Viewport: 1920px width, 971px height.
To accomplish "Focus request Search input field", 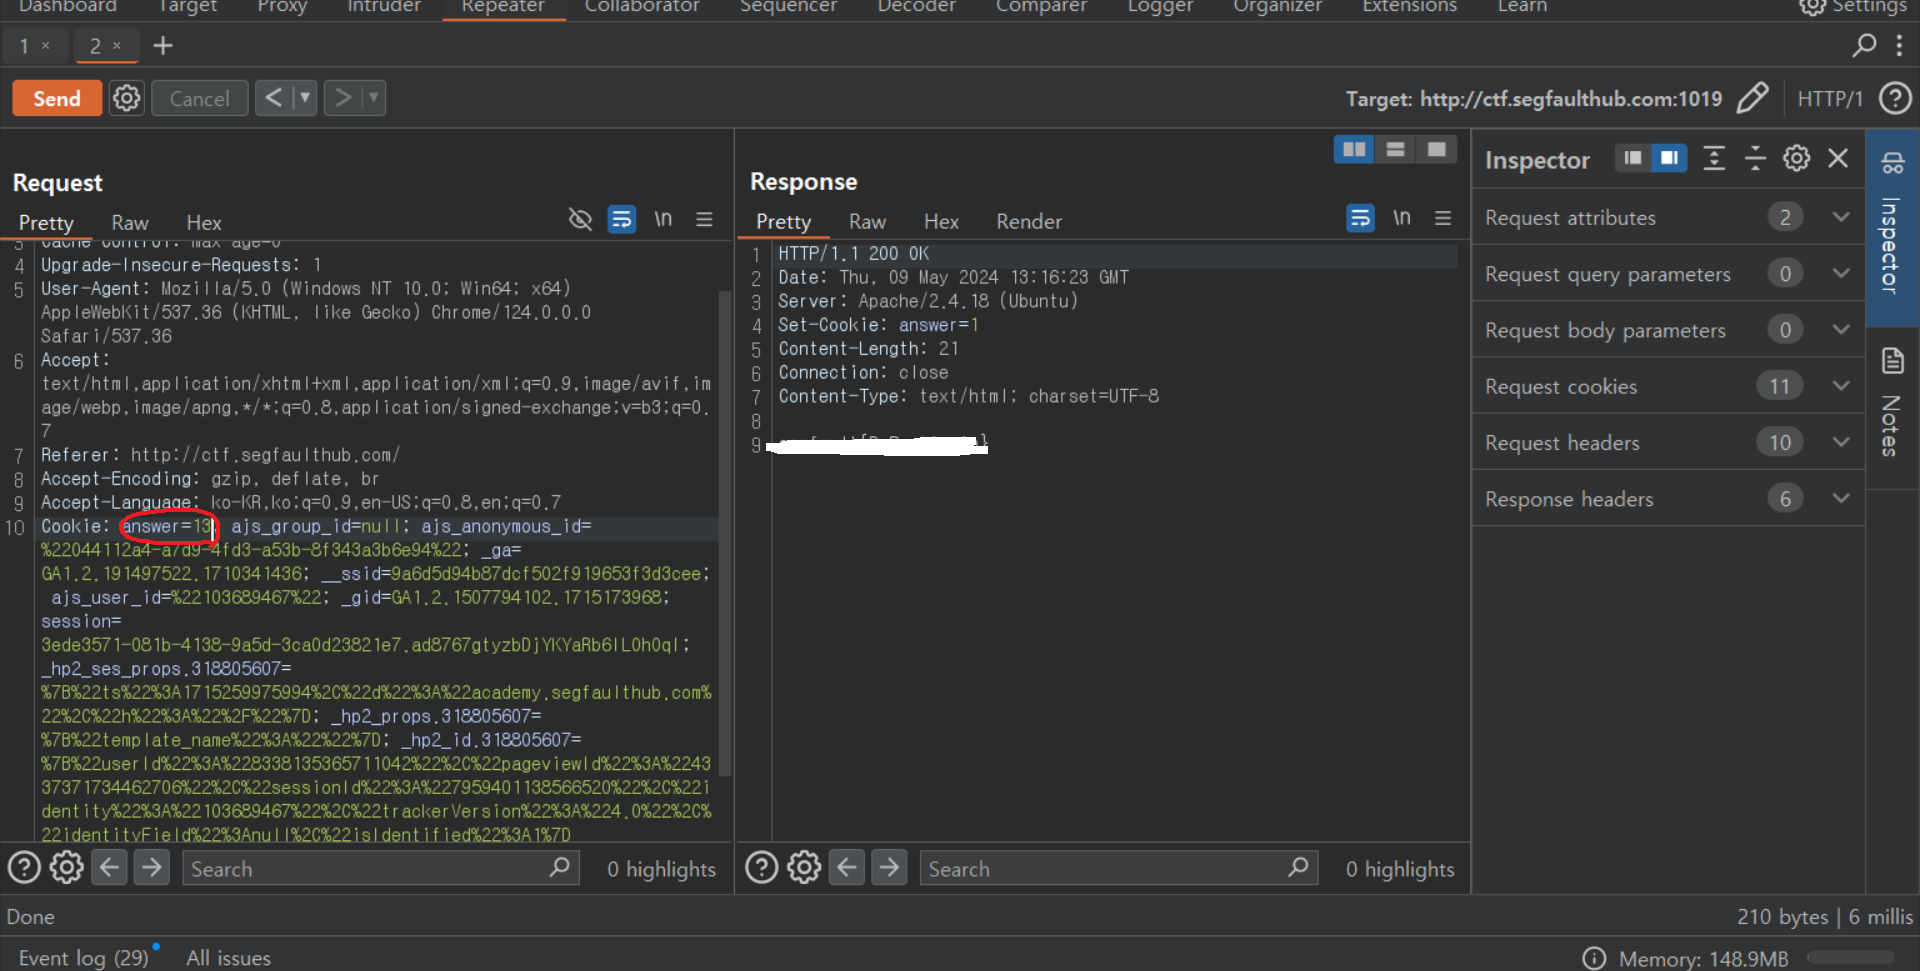I will [380, 868].
